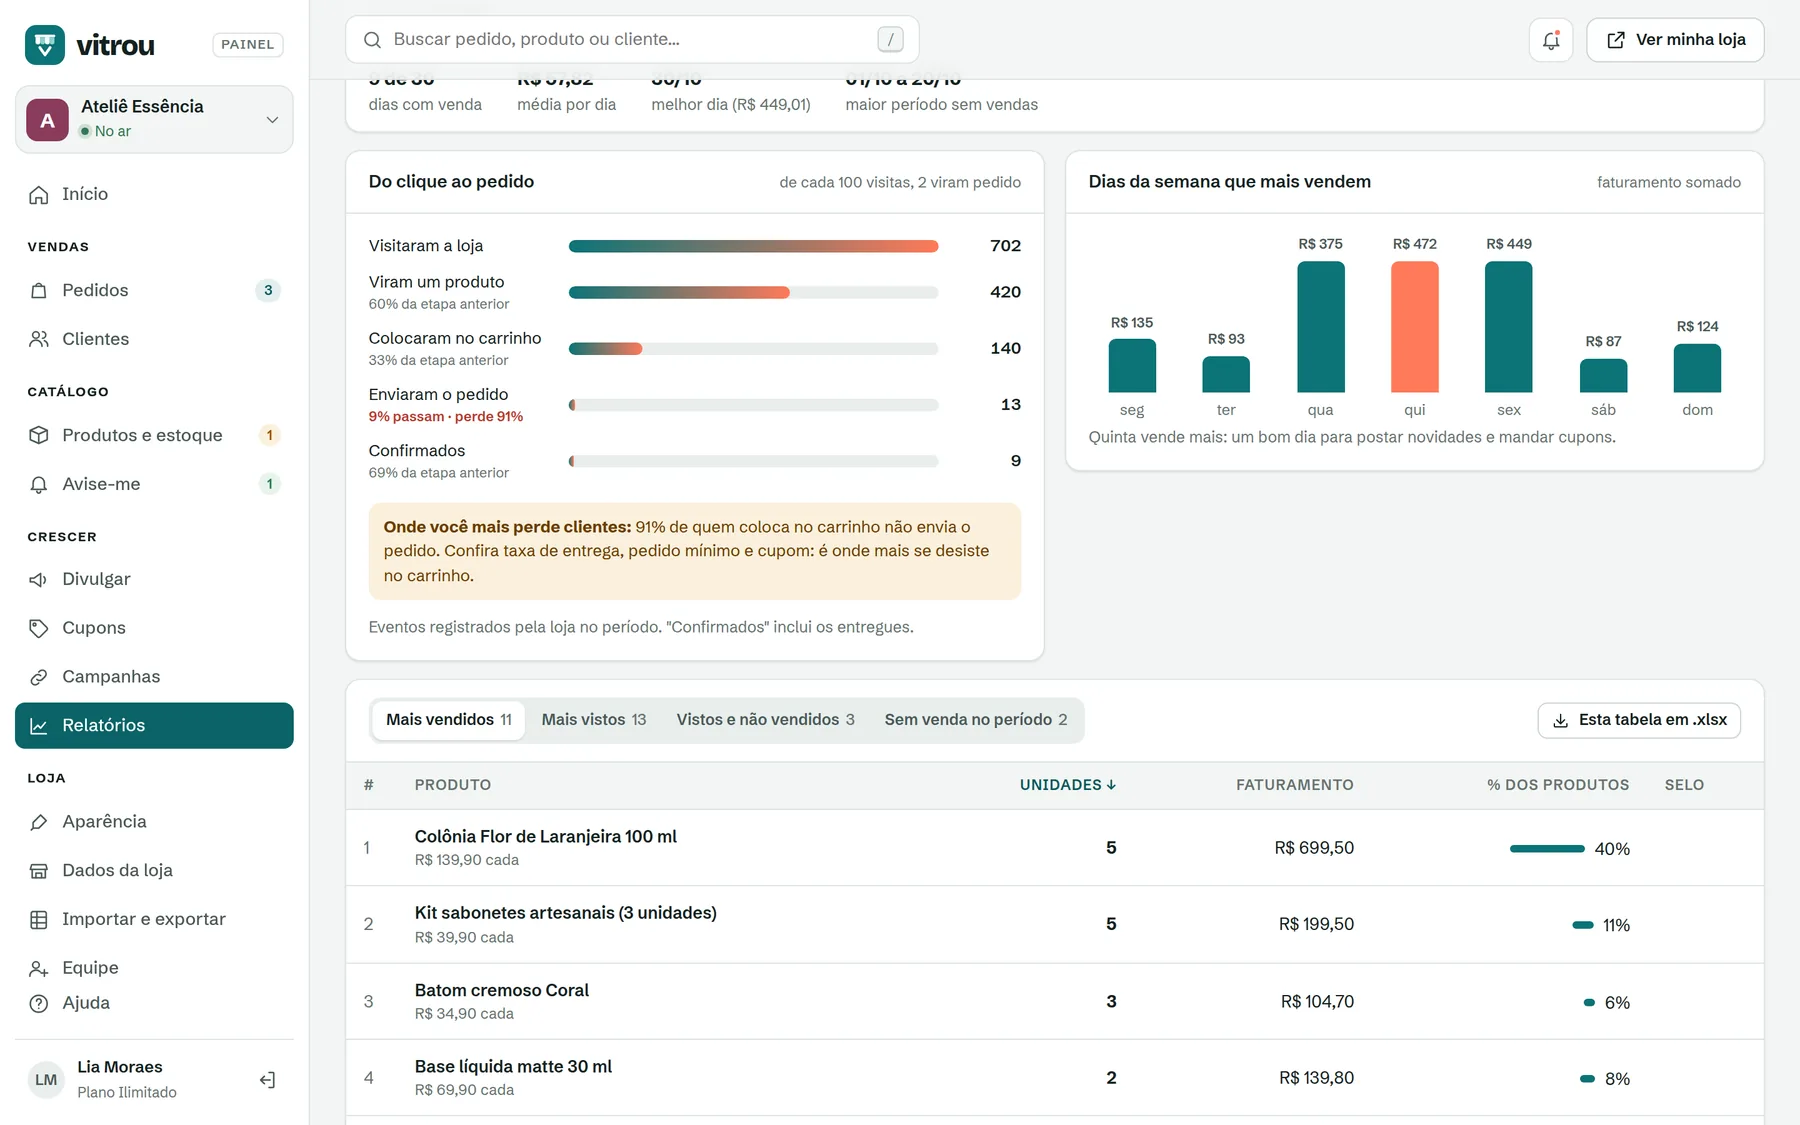1800x1125 pixels.
Task: Click the Importar e exportar grid icon
Action: click(x=39, y=920)
